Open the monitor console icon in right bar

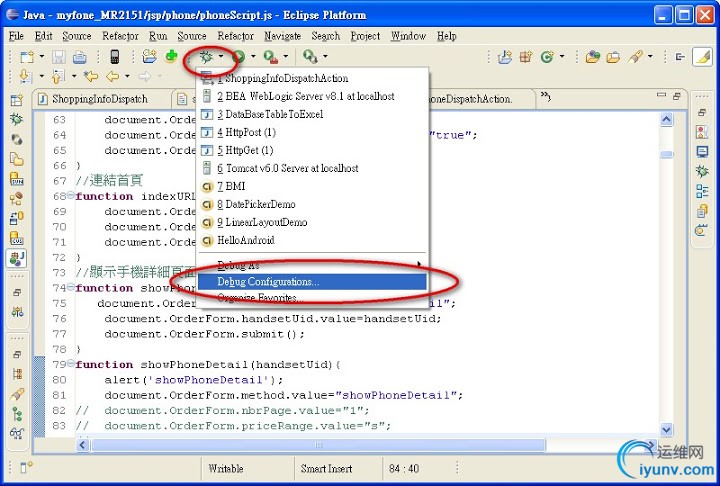coord(702,152)
